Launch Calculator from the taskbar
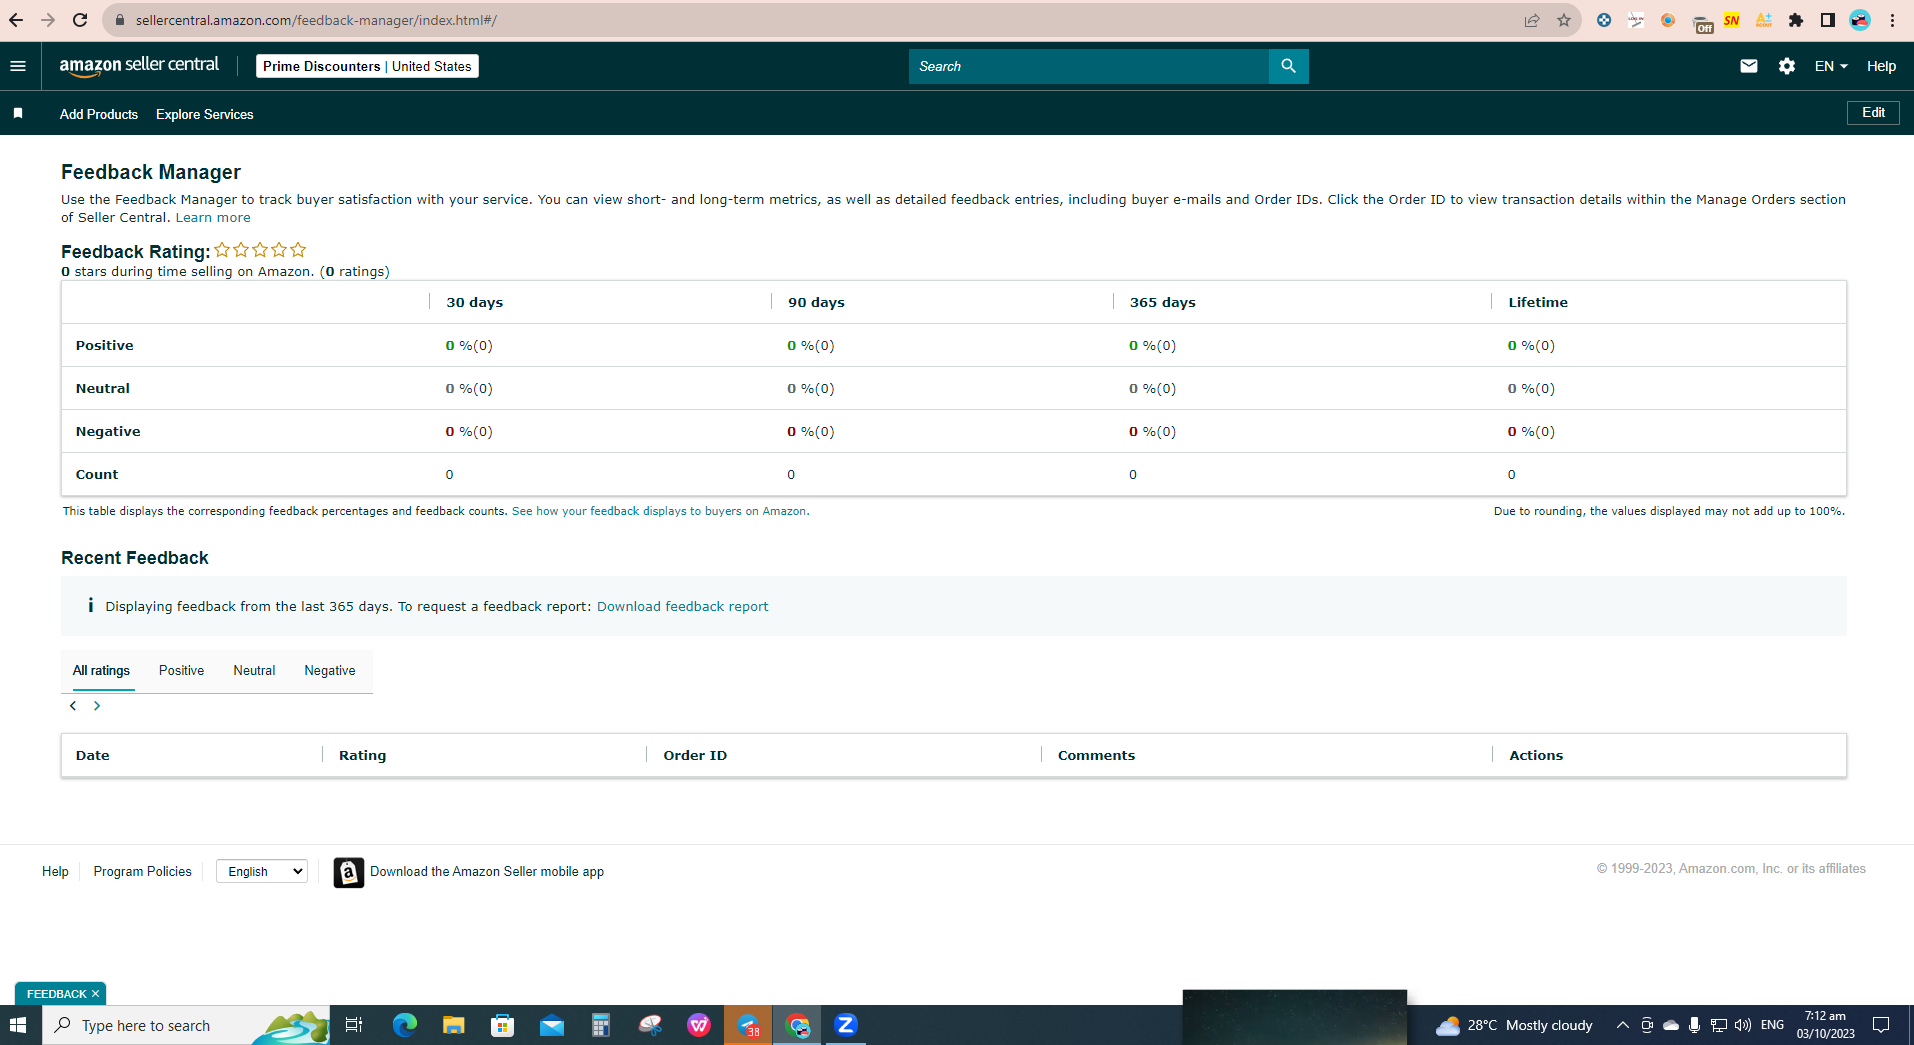Viewport: 1914px width, 1045px height. tap(601, 1025)
